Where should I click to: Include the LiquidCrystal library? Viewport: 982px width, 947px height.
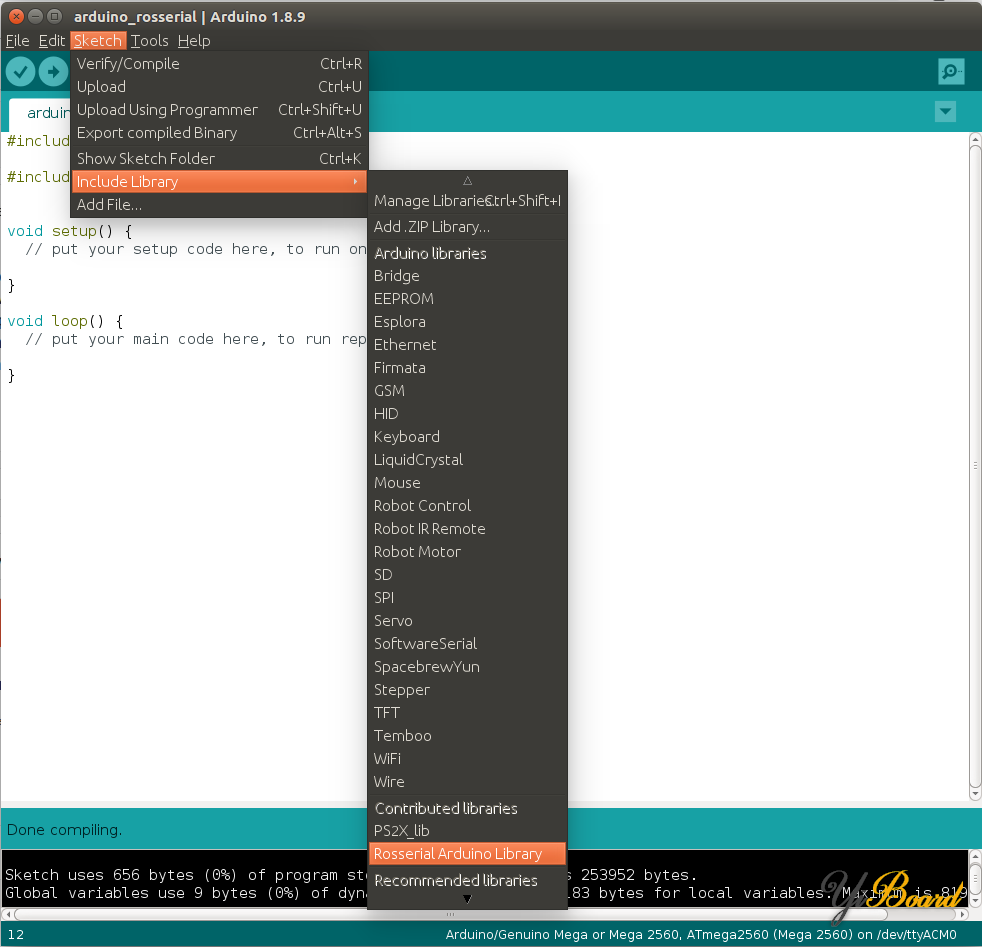(x=467, y=460)
